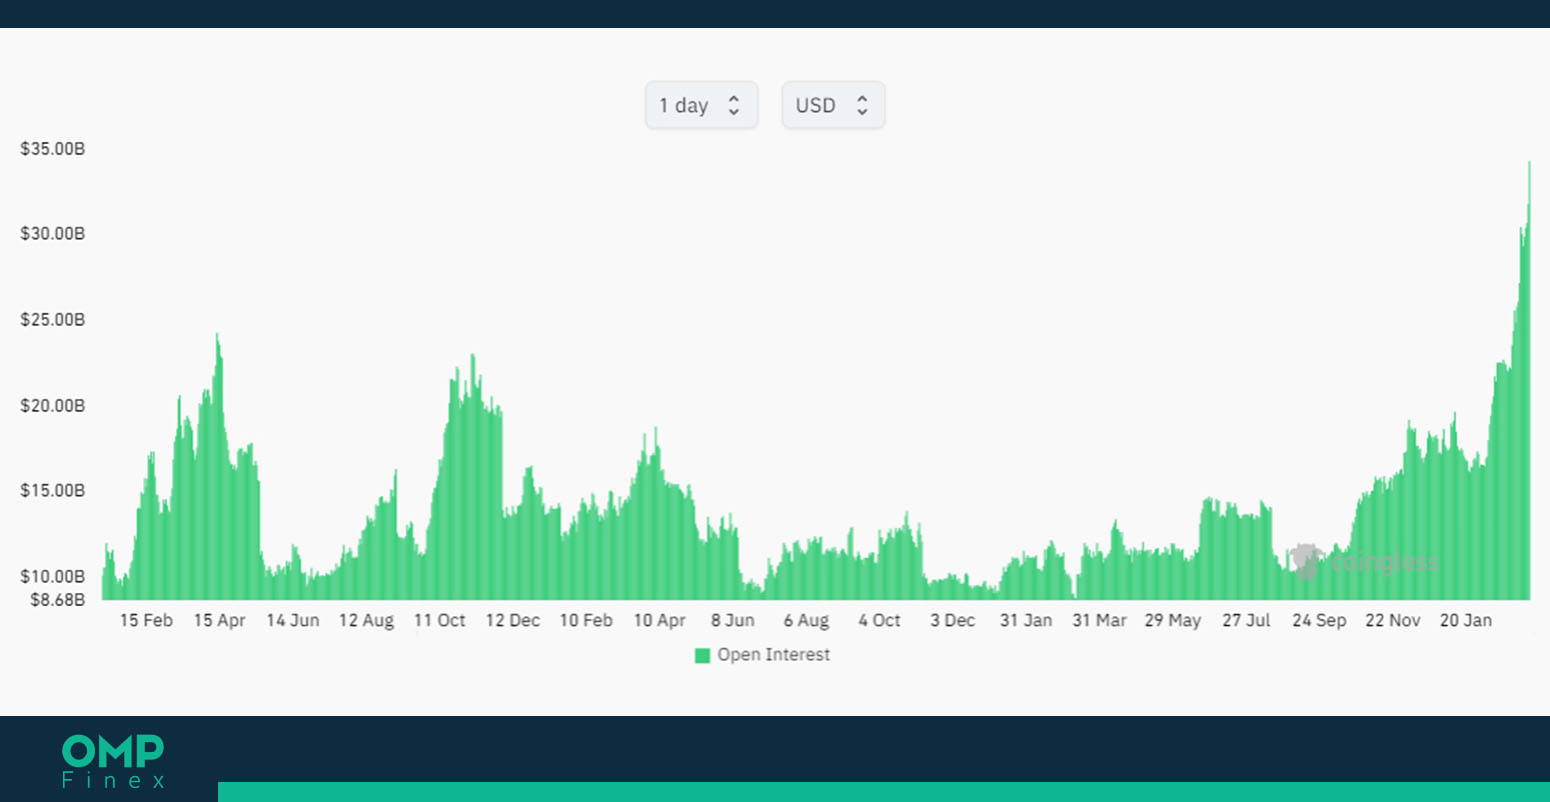Click the 27 Jul date label

[1246, 620]
